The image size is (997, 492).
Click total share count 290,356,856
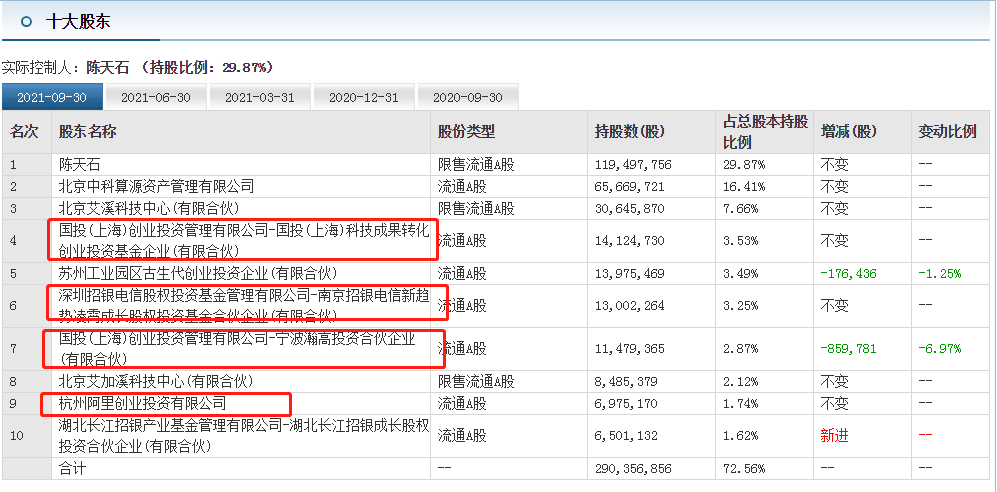point(633,469)
